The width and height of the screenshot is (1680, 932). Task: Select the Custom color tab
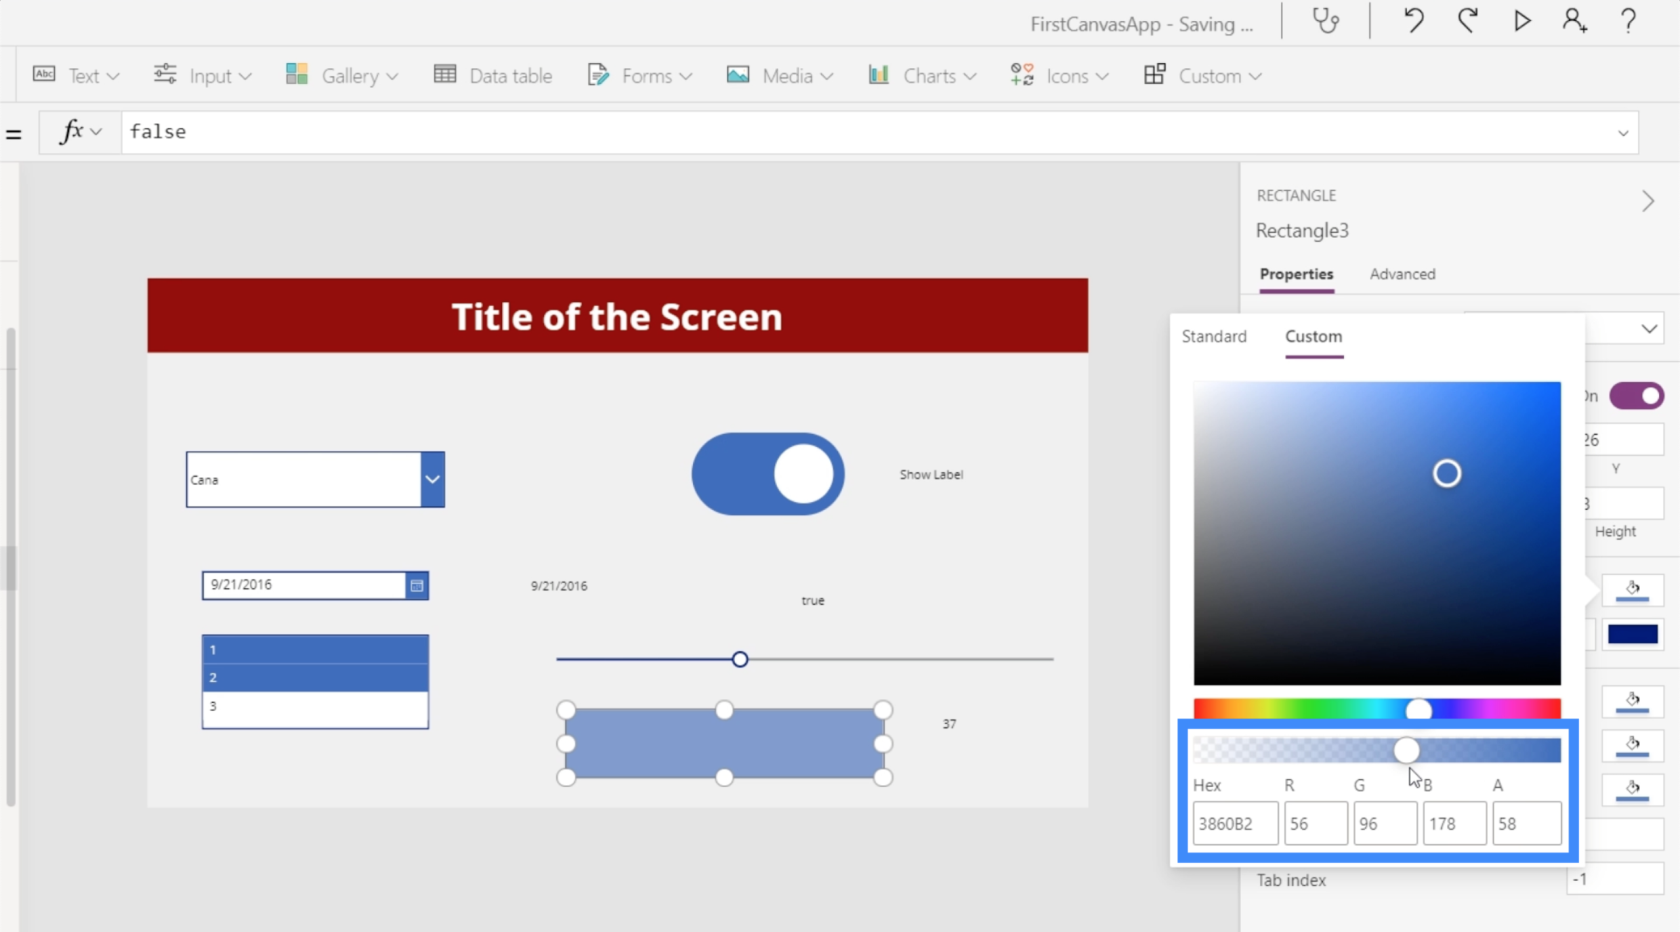pyautogui.click(x=1313, y=337)
